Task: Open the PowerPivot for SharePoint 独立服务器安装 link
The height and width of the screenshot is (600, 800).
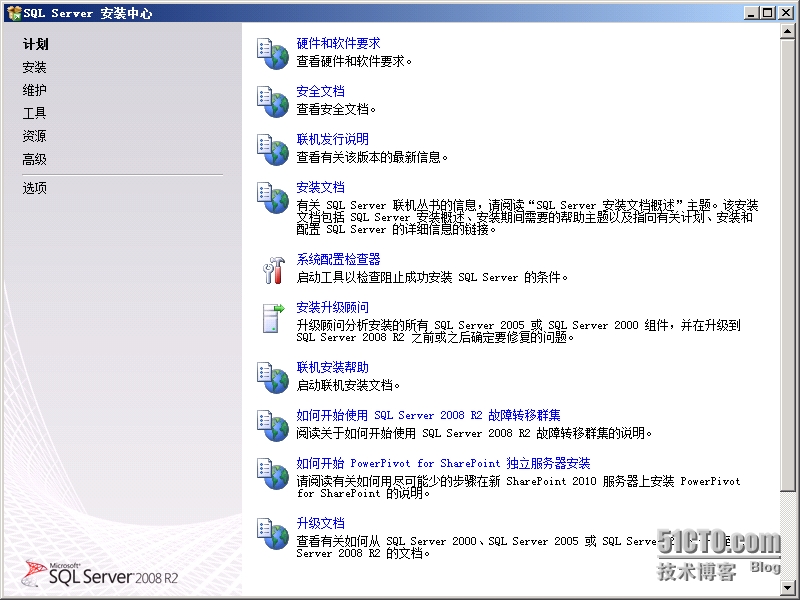Action: point(443,463)
